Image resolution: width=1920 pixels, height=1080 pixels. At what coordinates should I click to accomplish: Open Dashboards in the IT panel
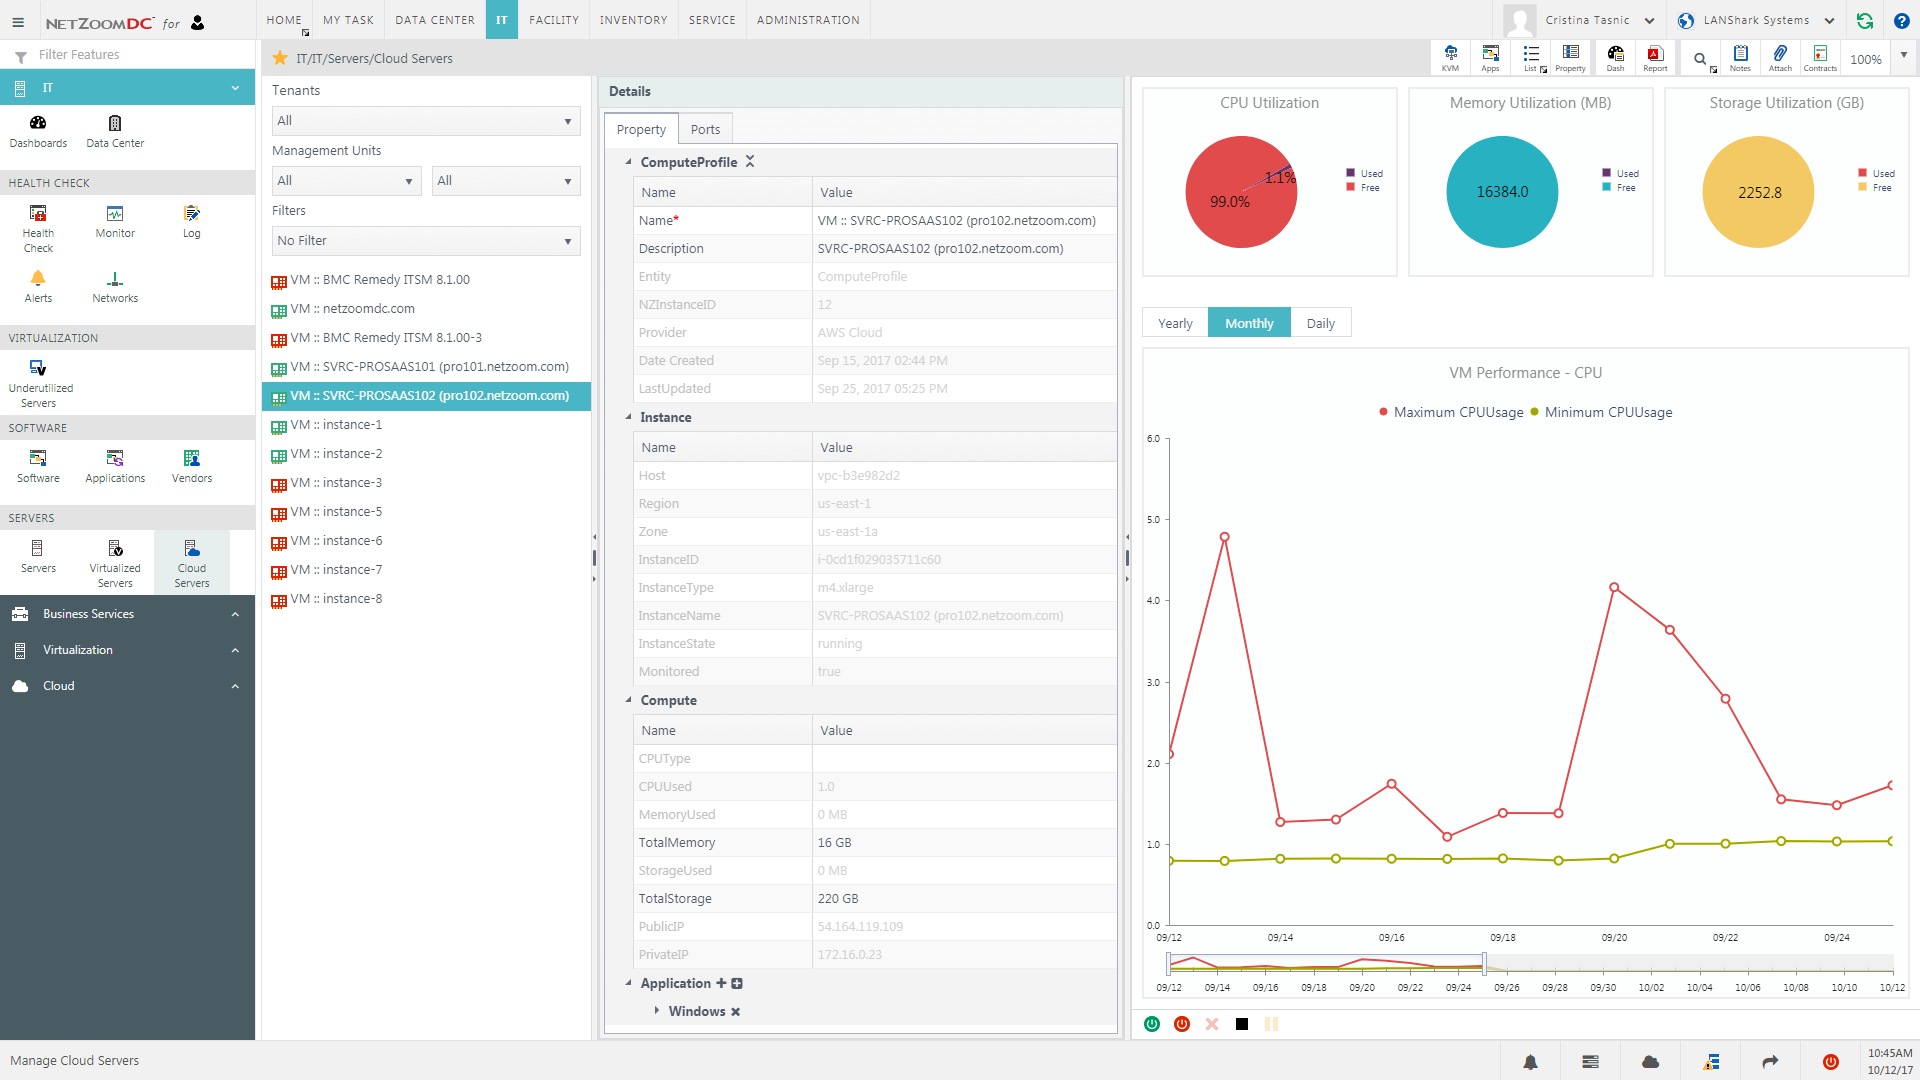pos(38,131)
